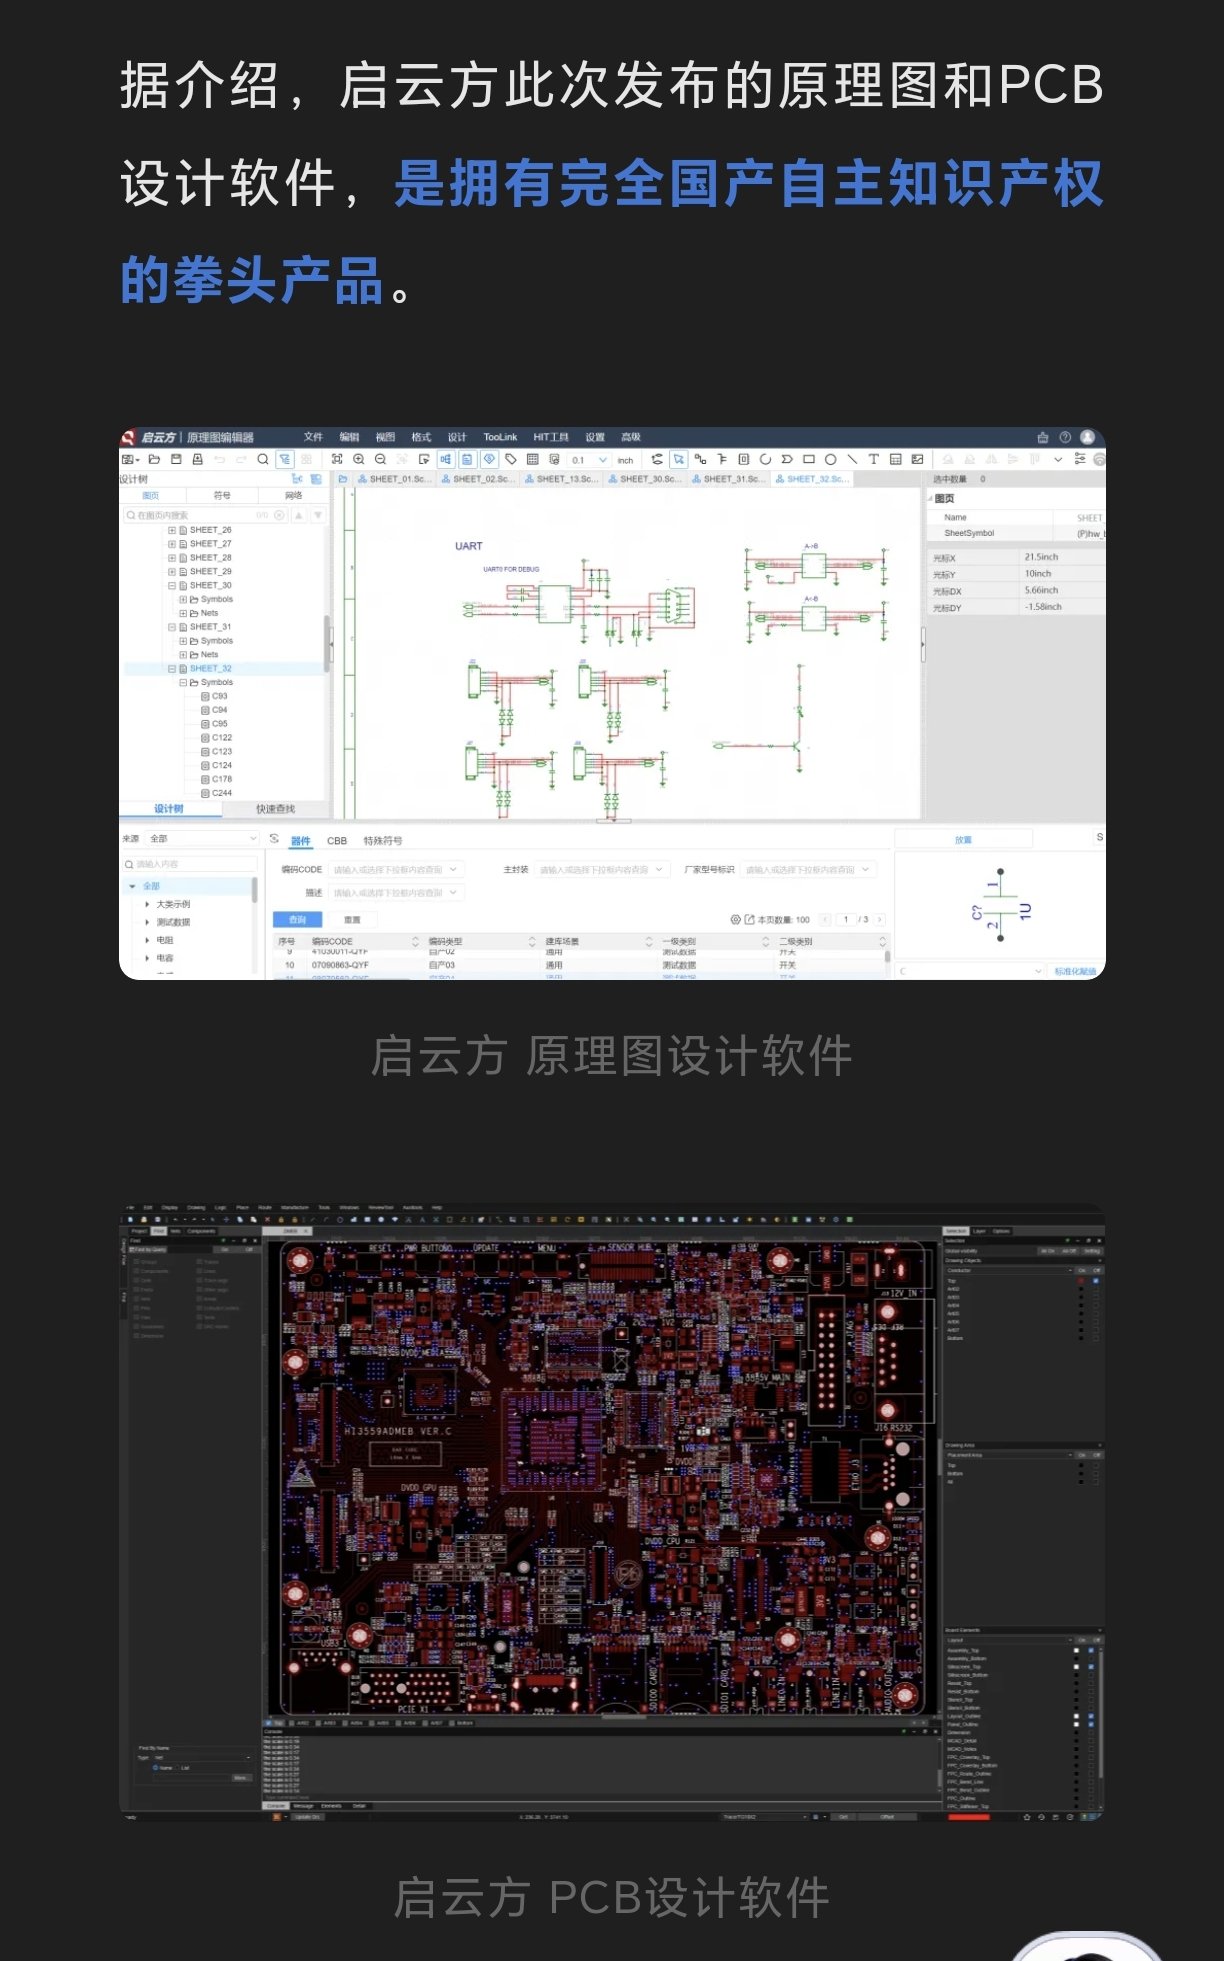Open the 格式 menu

click(x=421, y=437)
